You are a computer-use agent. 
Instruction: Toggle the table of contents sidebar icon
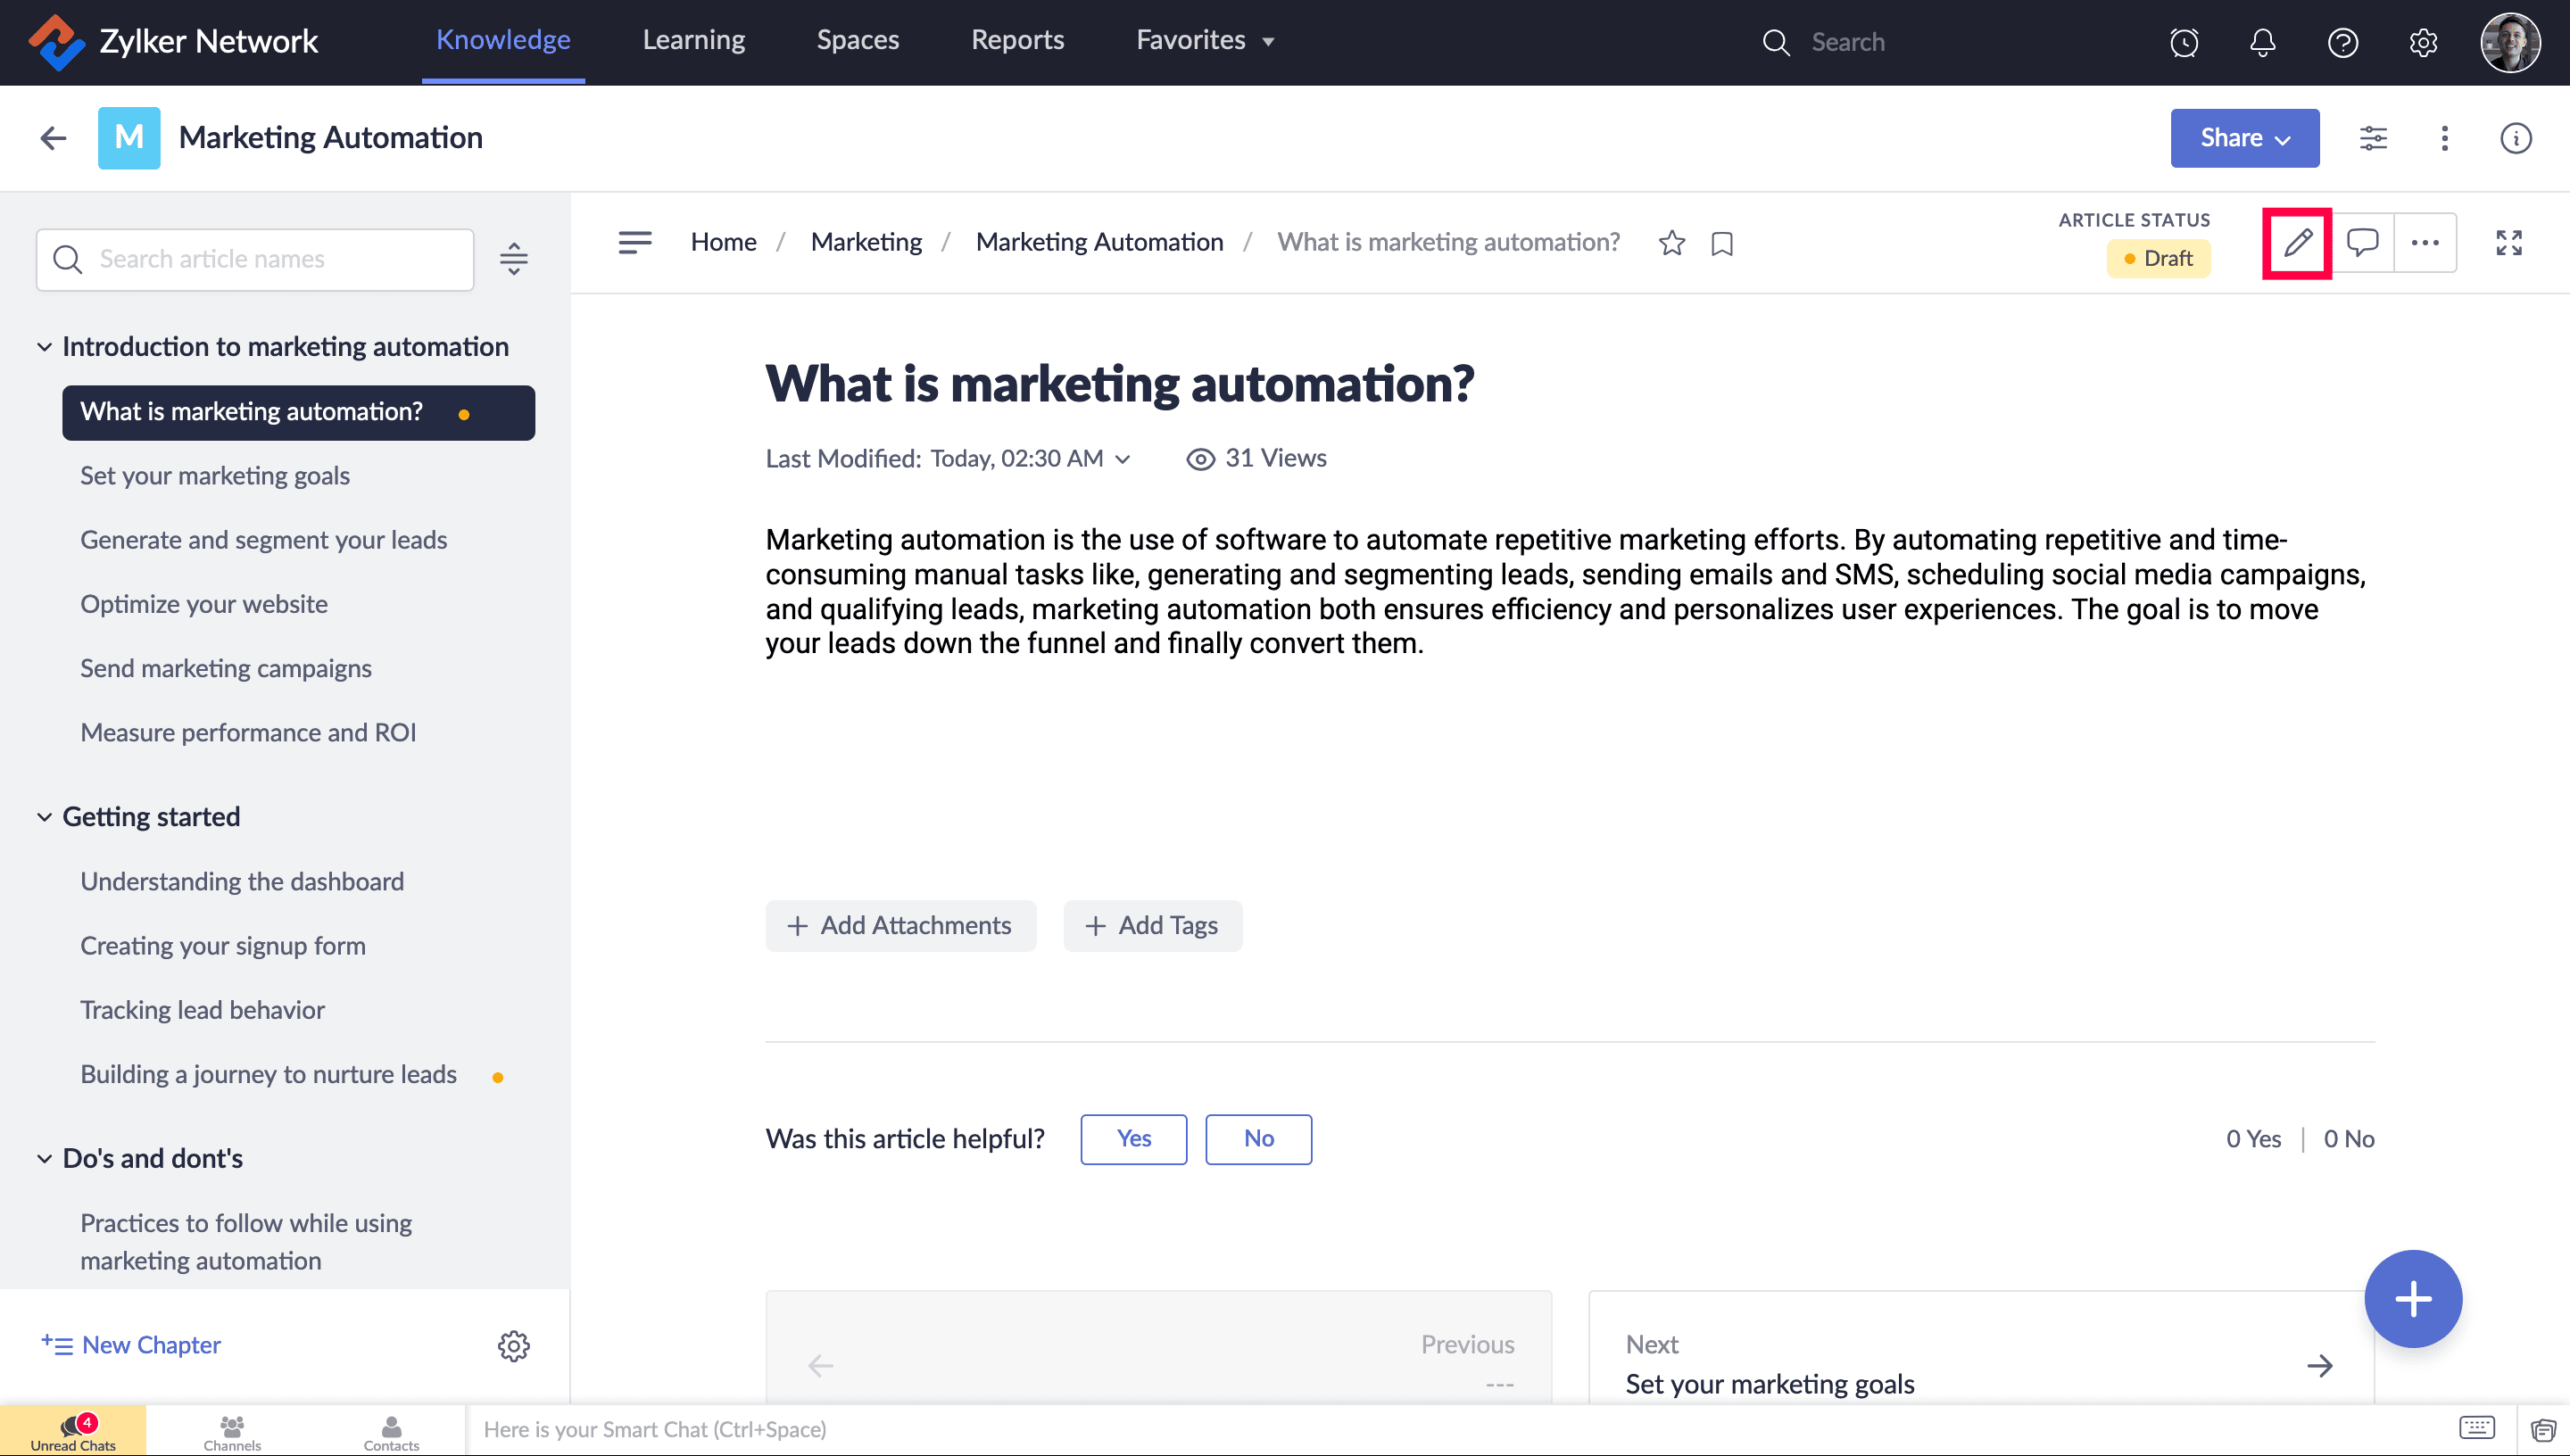pos(635,242)
